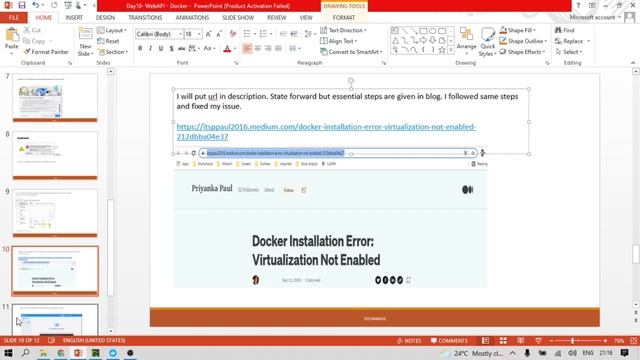
Task: Click the zoom slider handle
Action: pos(573,340)
